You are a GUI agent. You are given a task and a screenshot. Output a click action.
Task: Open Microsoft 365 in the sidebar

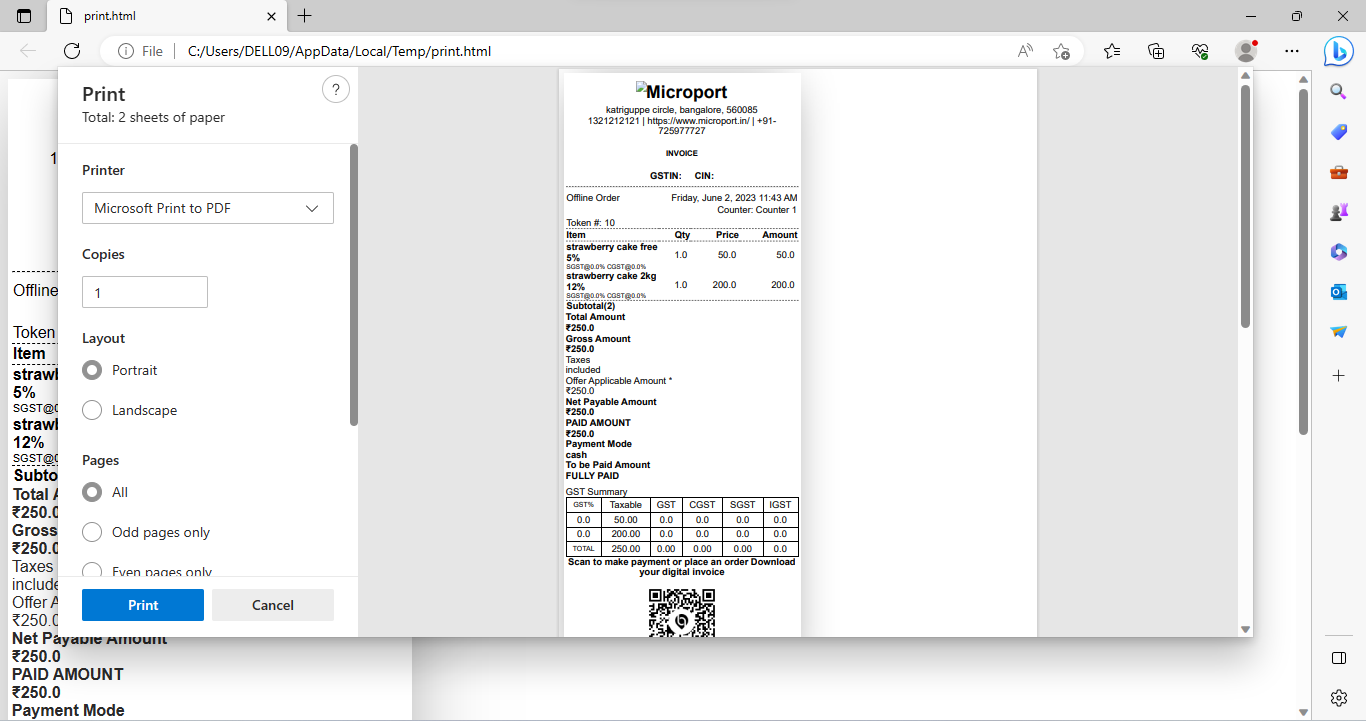pos(1339,252)
